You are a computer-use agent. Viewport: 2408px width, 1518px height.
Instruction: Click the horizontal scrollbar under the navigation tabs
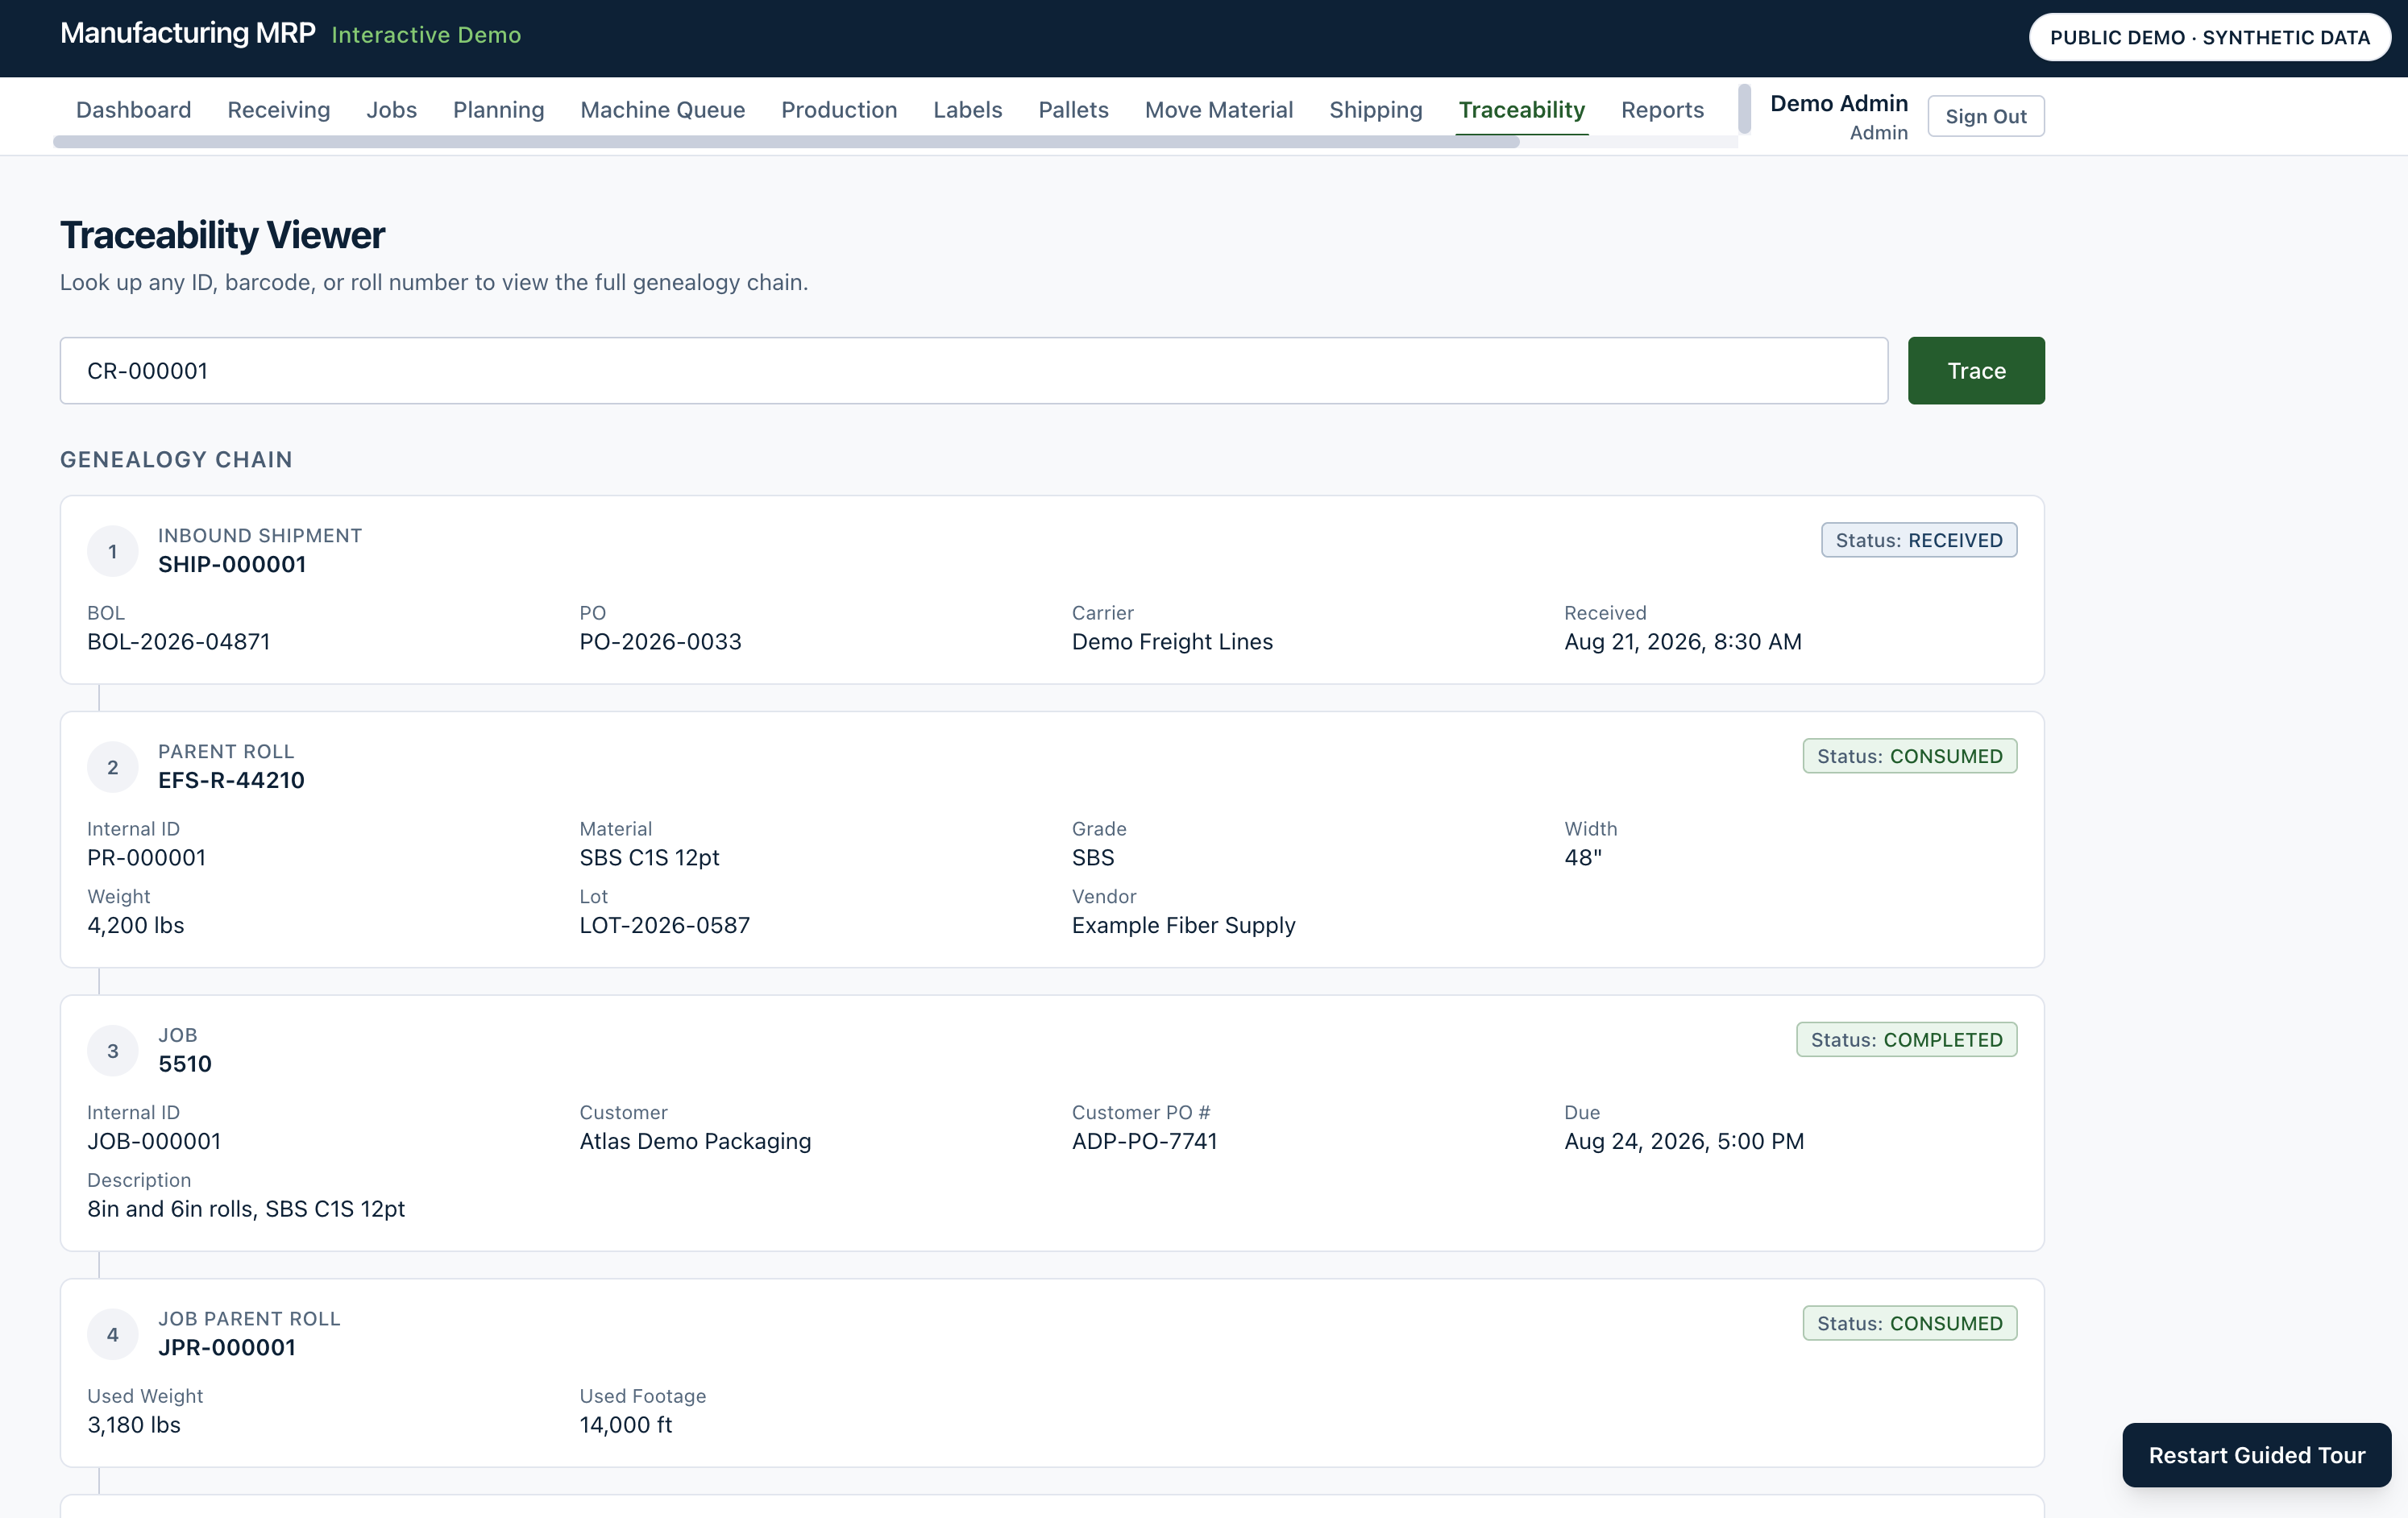coord(786,142)
